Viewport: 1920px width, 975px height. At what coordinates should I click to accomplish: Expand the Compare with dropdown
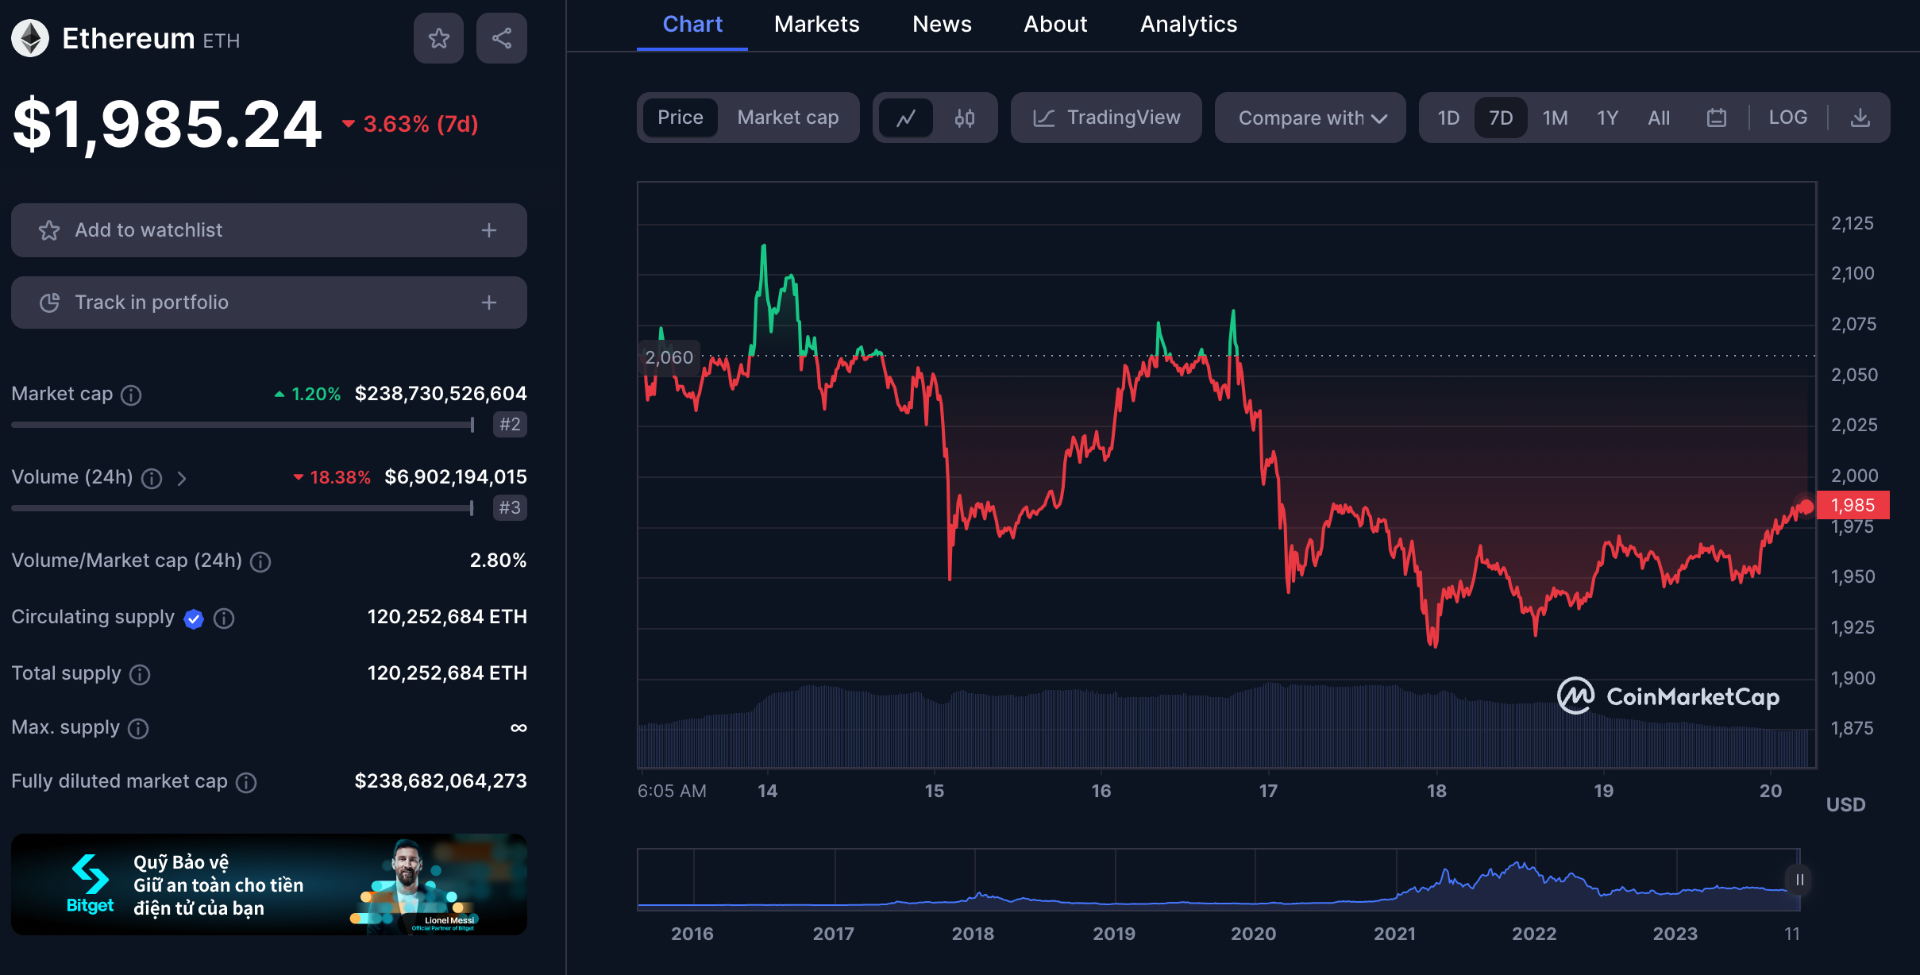coord(1311,118)
